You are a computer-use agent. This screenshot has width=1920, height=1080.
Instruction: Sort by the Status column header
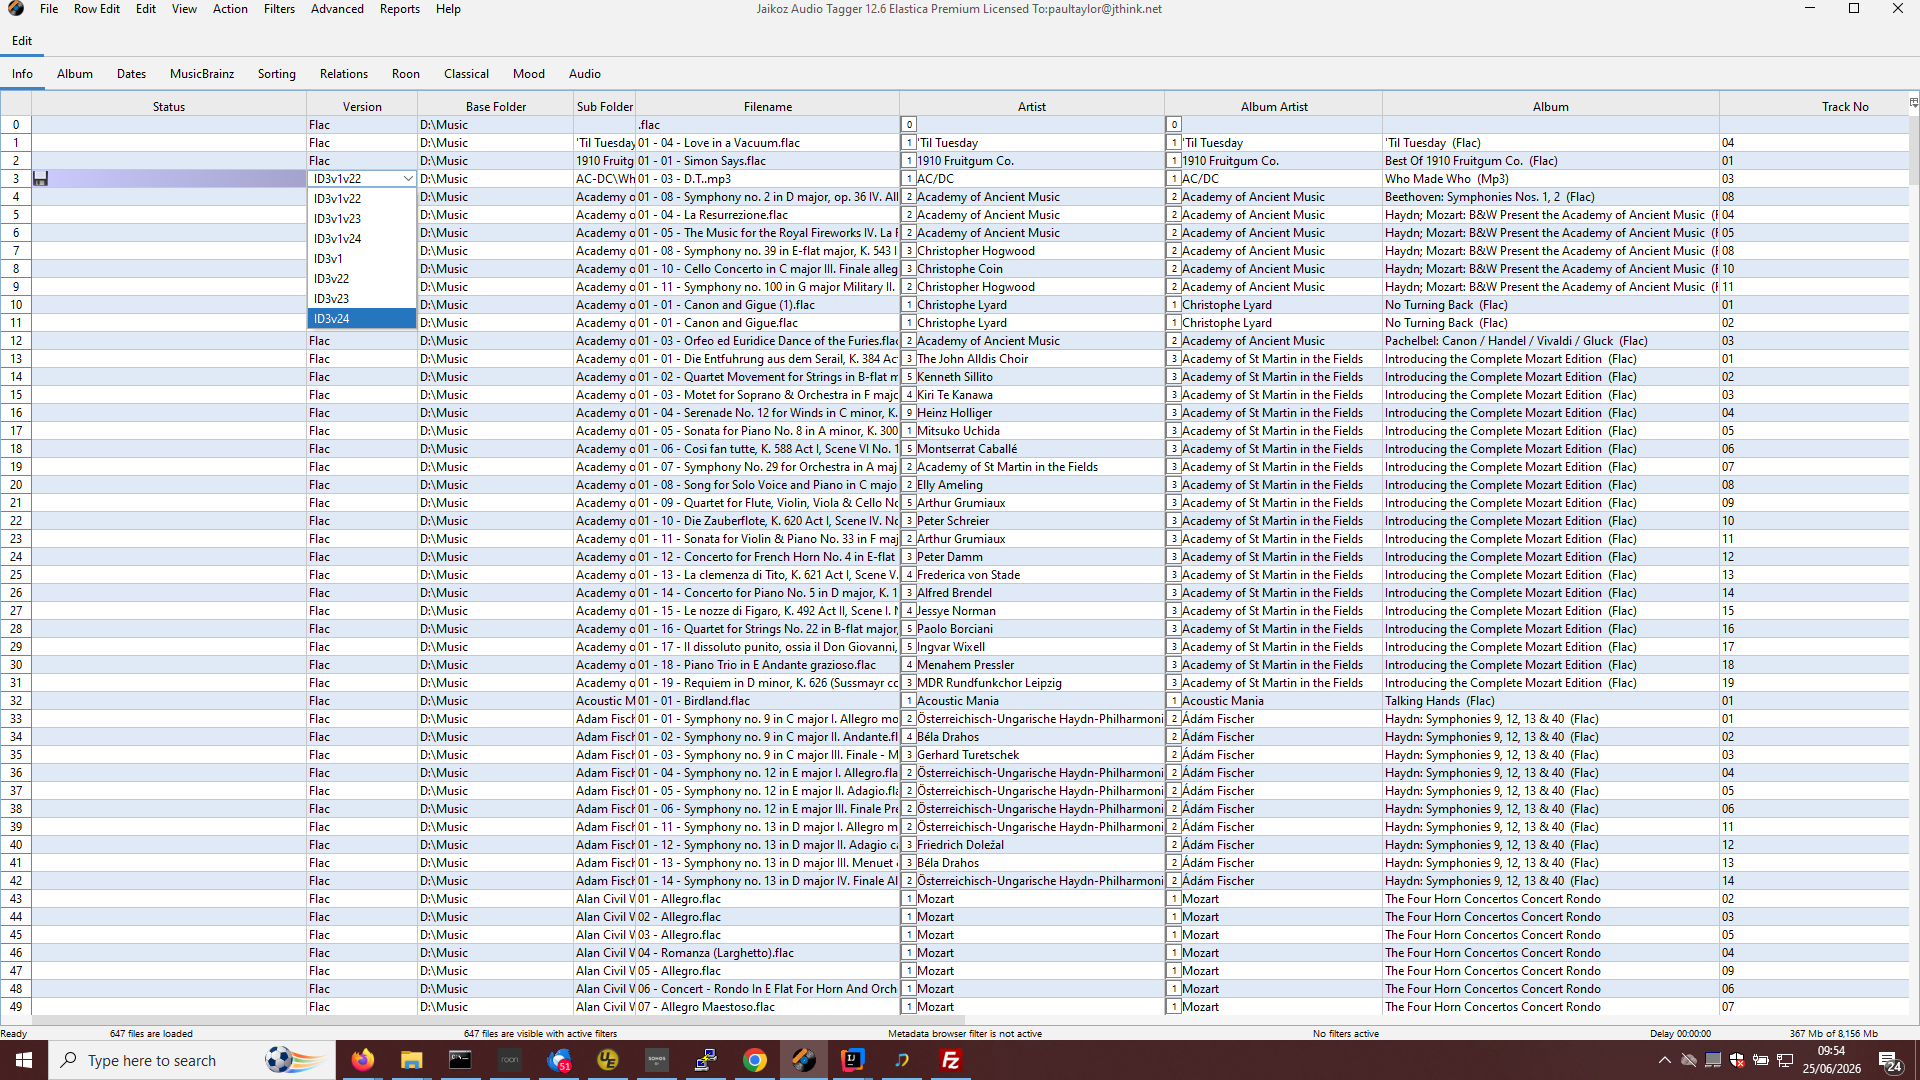(x=169, y=107)
